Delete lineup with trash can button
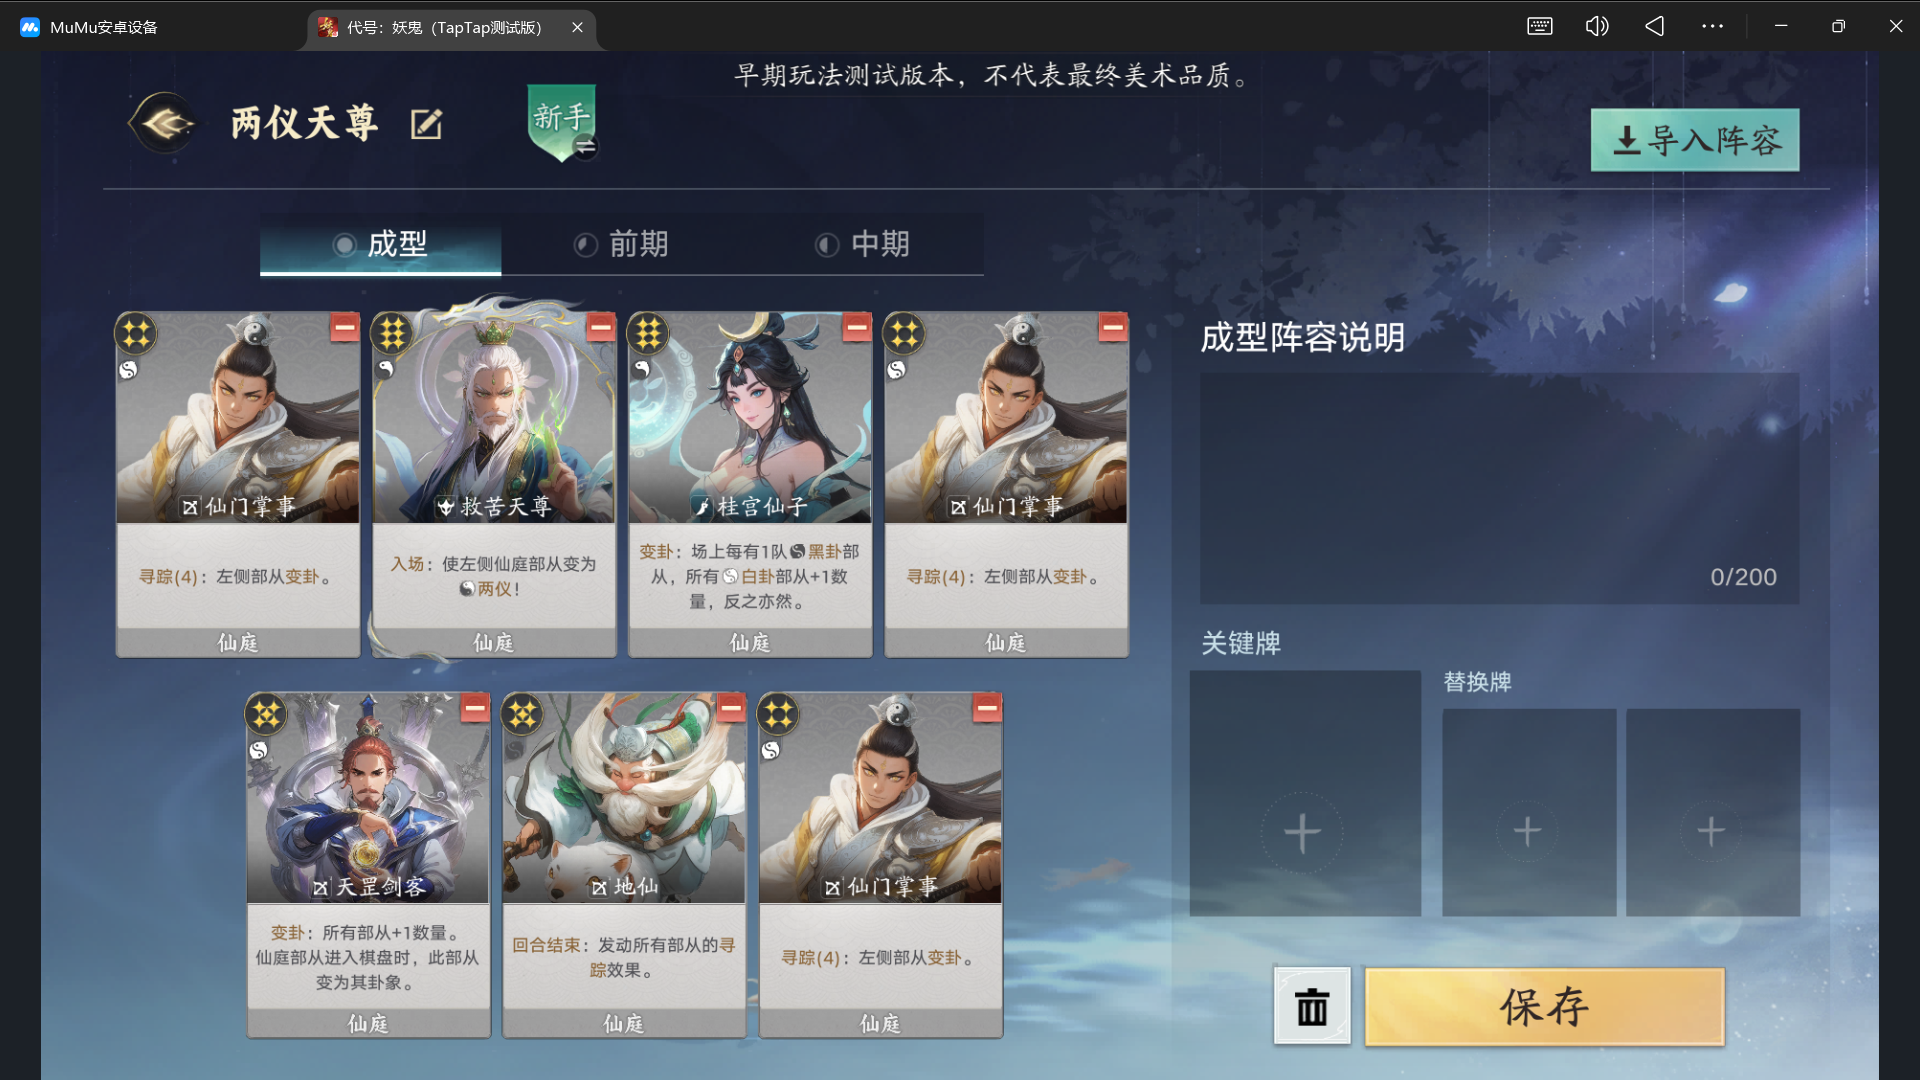1920x1080 pixels. pyautogui.click(x=1312, y=1006)
